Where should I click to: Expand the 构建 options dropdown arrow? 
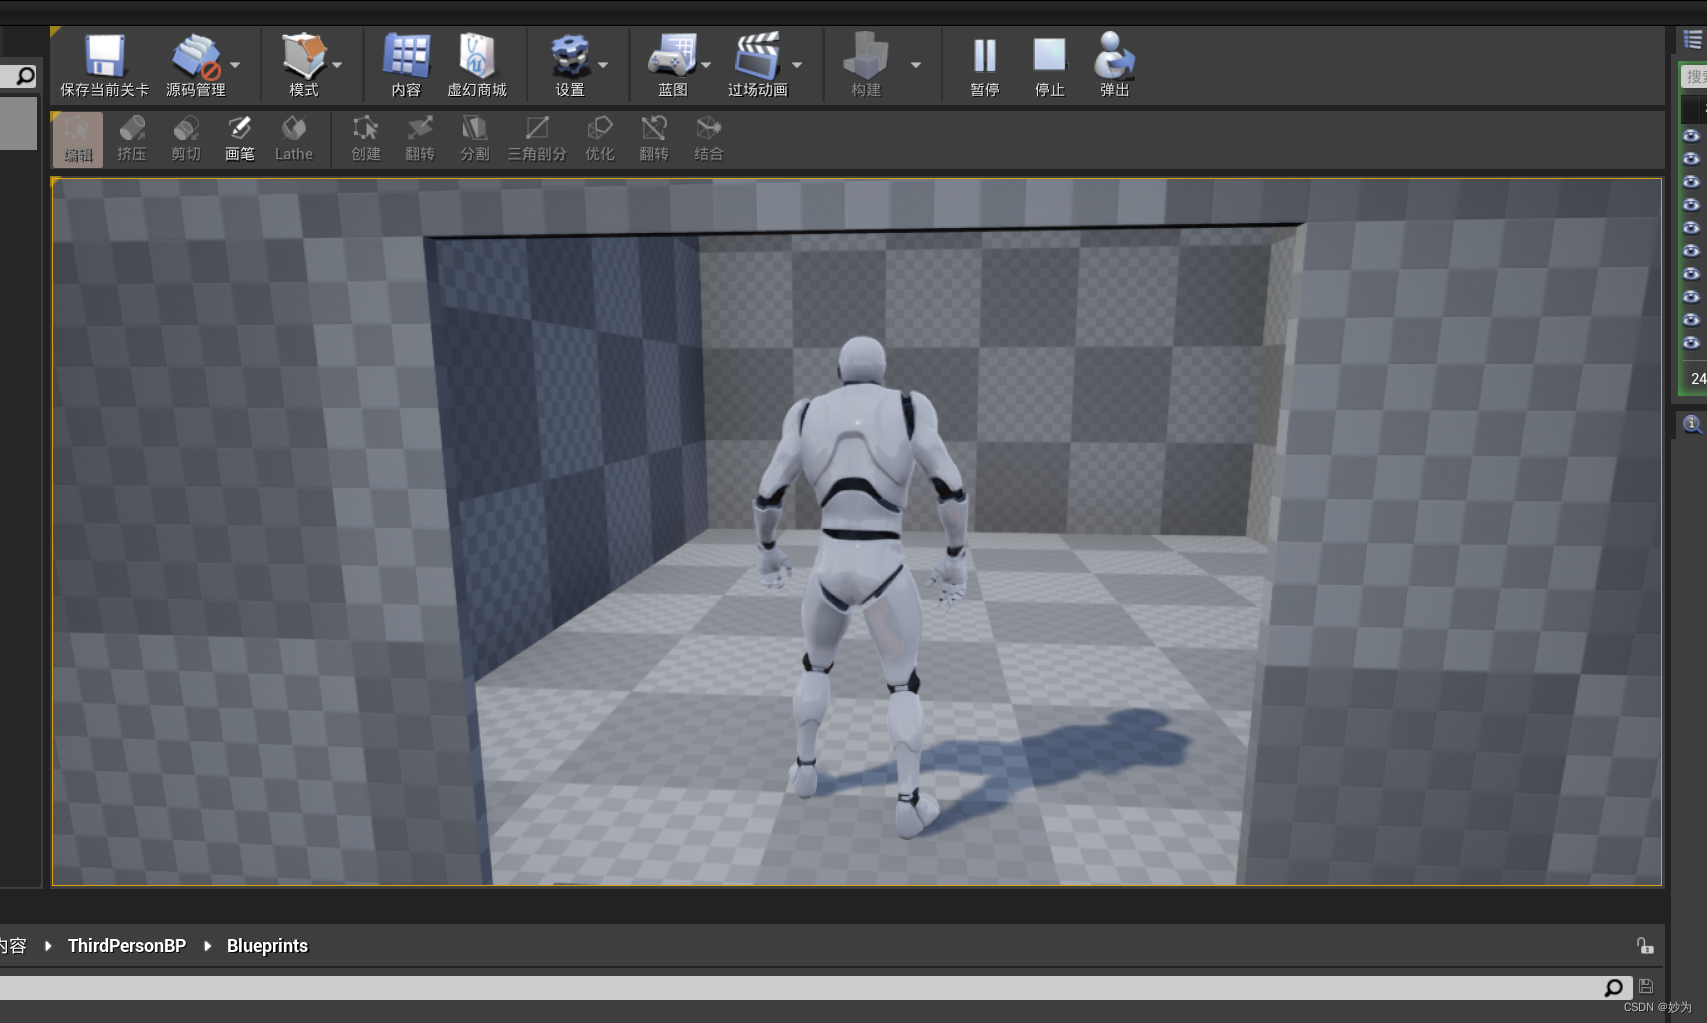pyautogui.click(x=916, y=65)
